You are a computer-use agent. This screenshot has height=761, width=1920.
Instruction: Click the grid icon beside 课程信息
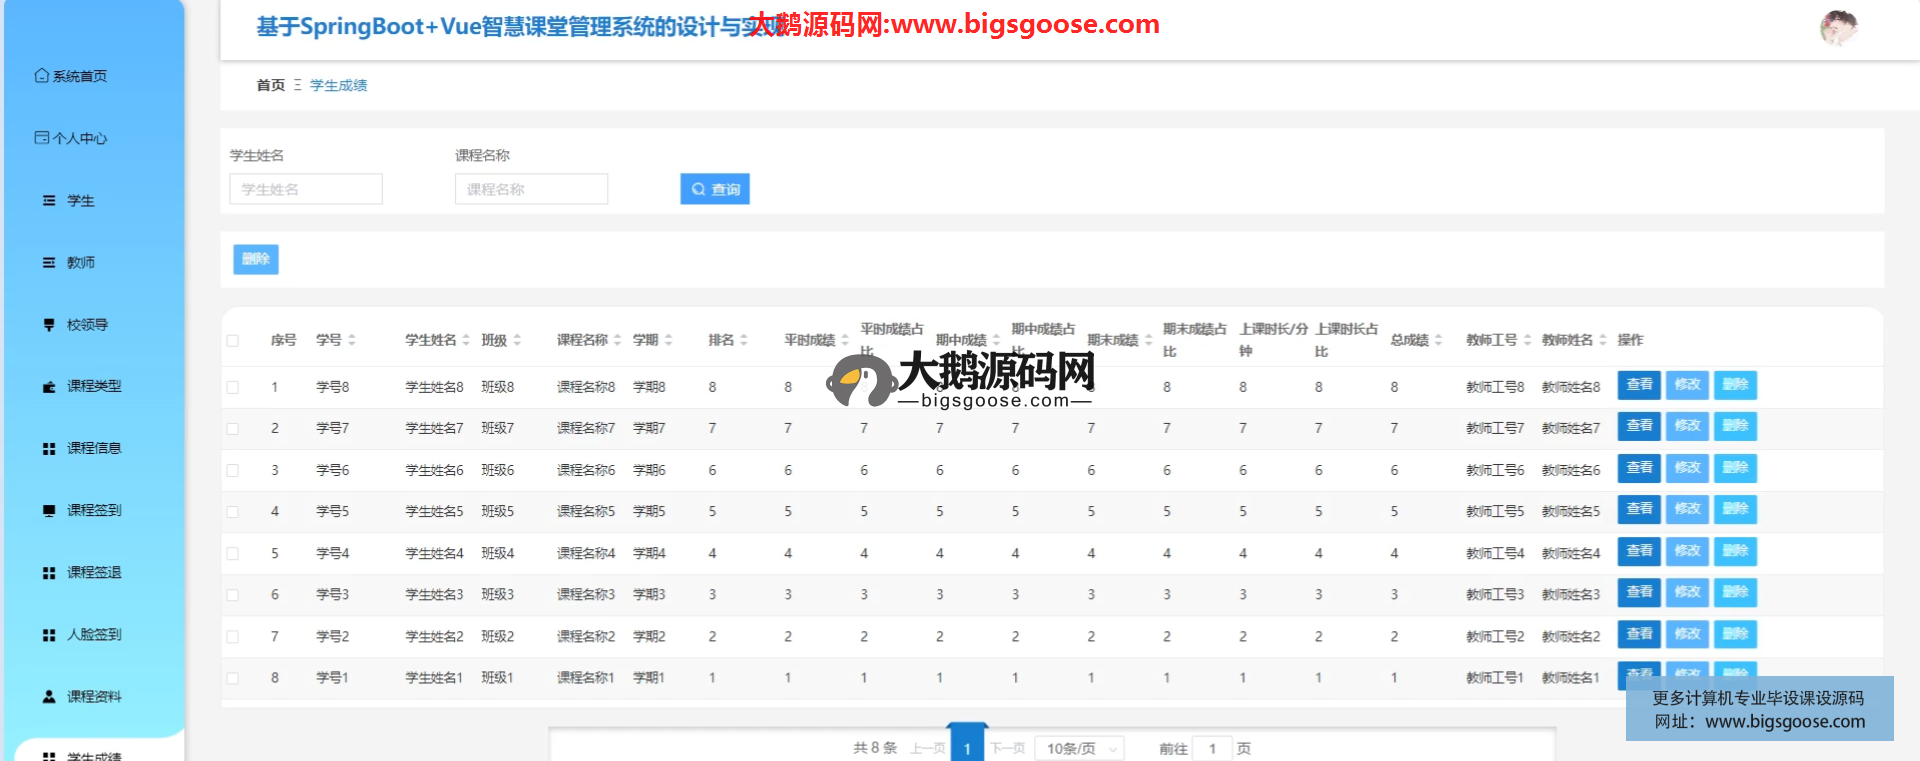(x=49, y=449)
